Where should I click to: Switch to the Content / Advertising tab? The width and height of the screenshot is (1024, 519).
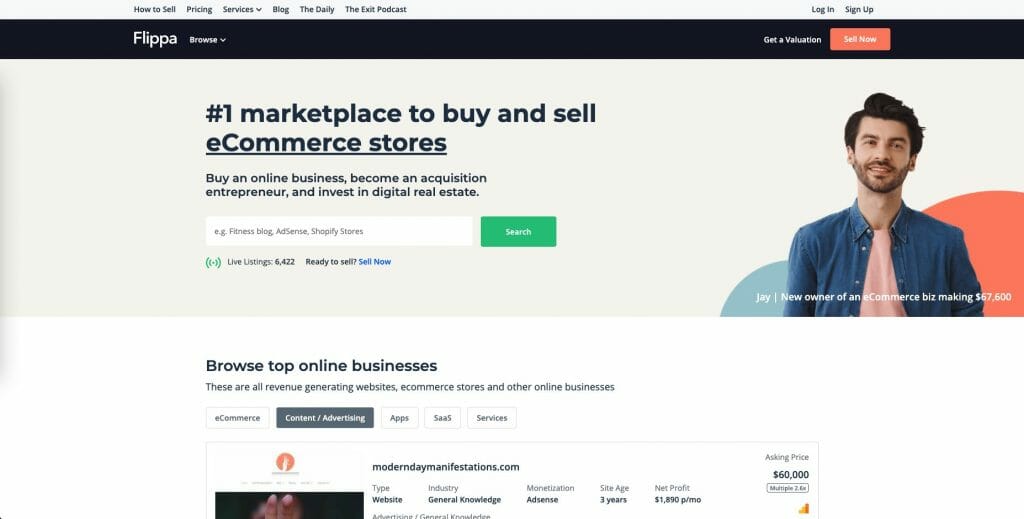pyautogui.click(x=325, y=418)
